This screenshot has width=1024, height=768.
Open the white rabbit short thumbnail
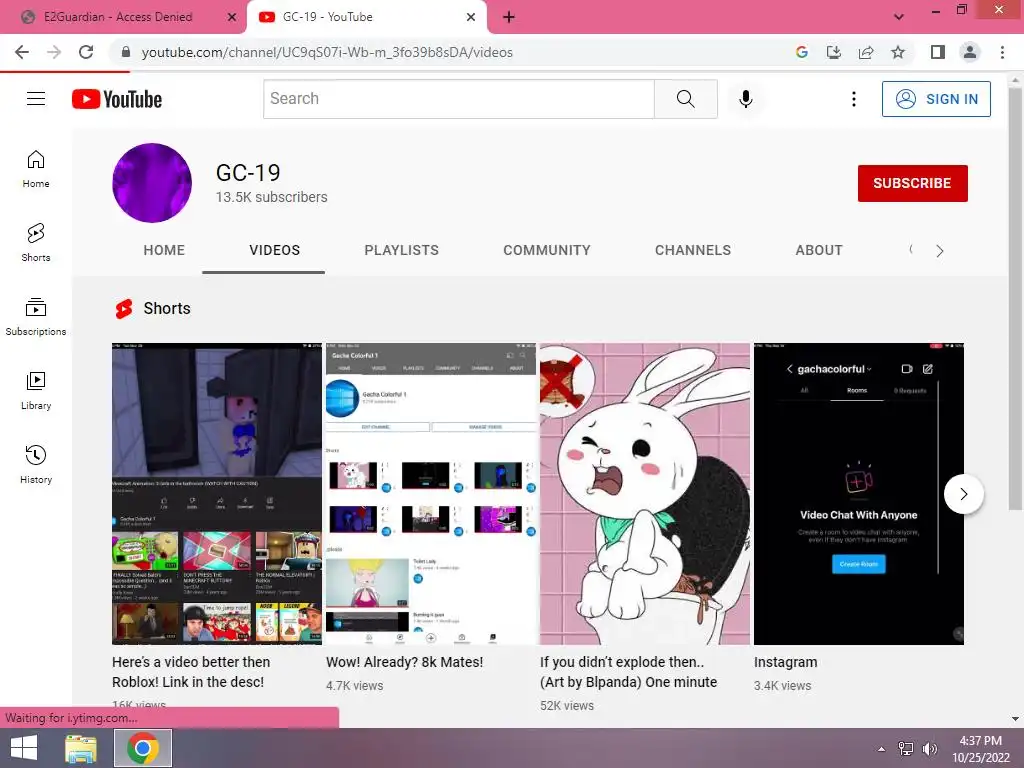645,494
